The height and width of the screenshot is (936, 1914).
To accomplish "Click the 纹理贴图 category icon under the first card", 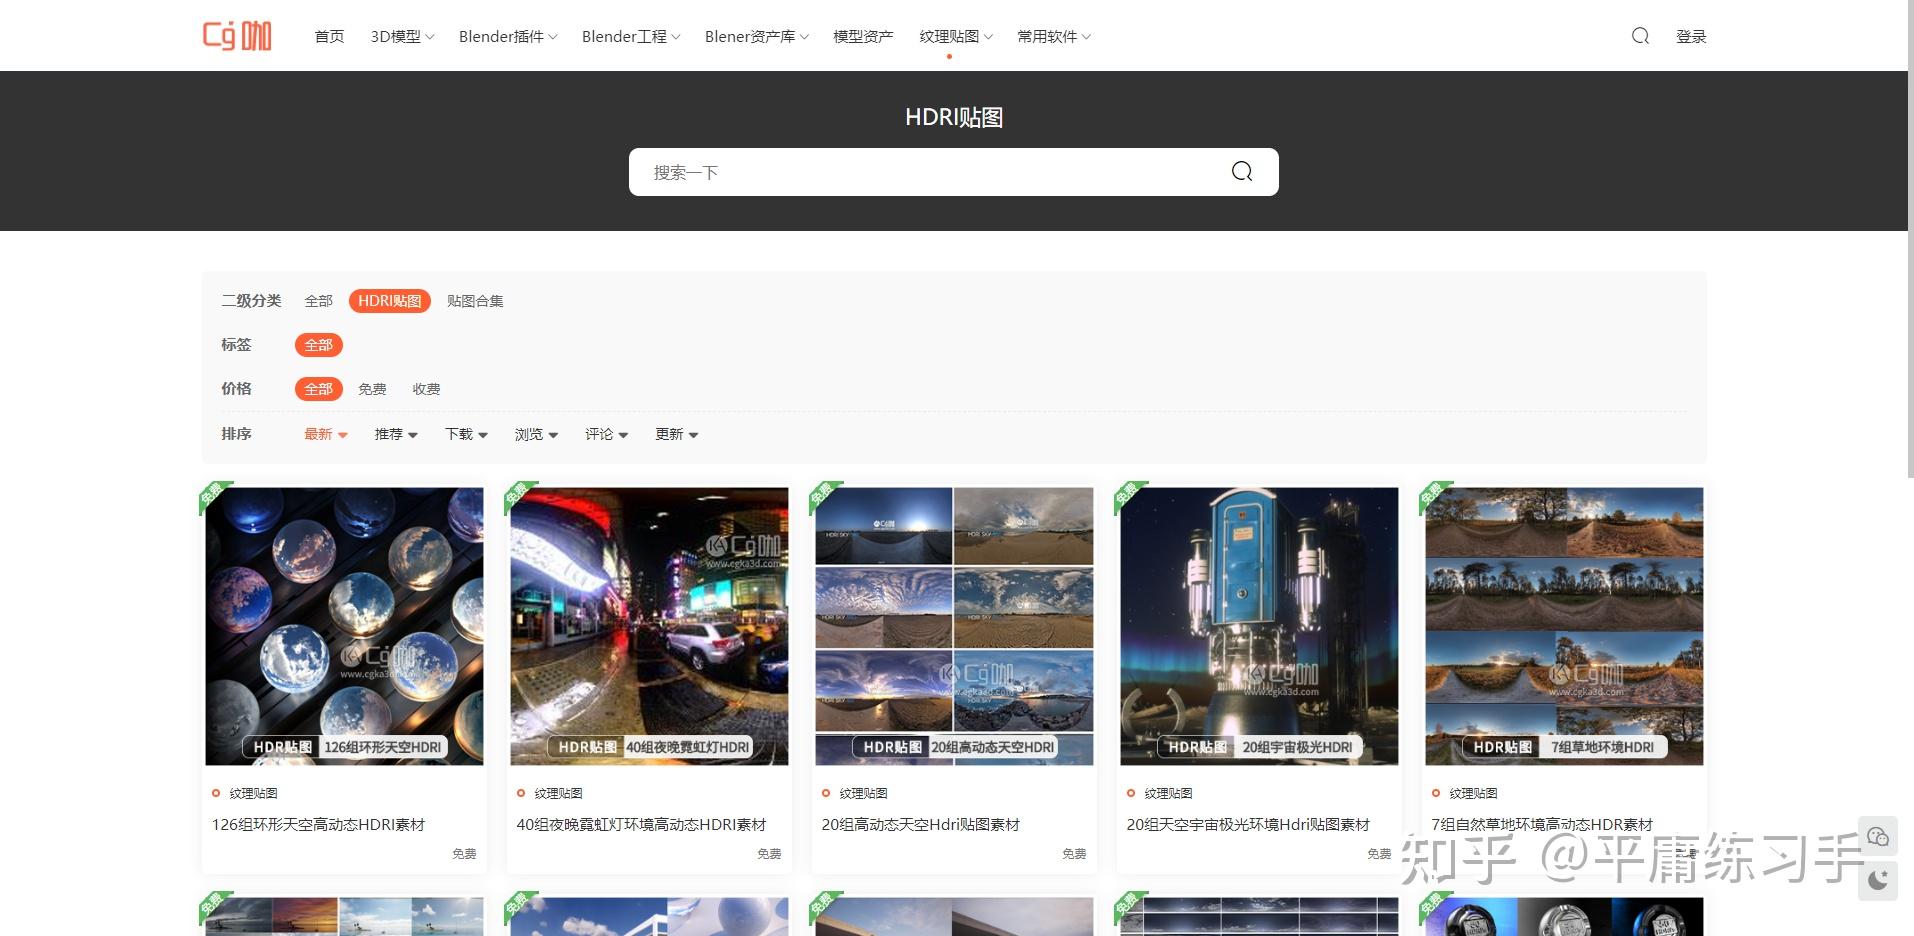I will [x=218, y=792].
